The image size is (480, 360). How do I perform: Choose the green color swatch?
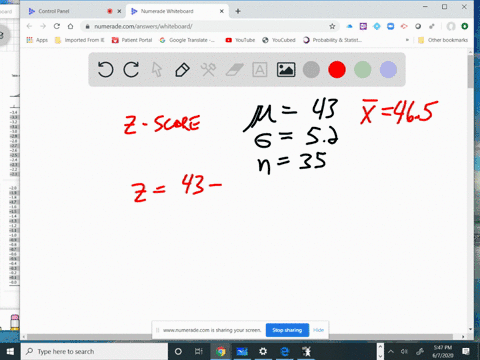point(363,70)
